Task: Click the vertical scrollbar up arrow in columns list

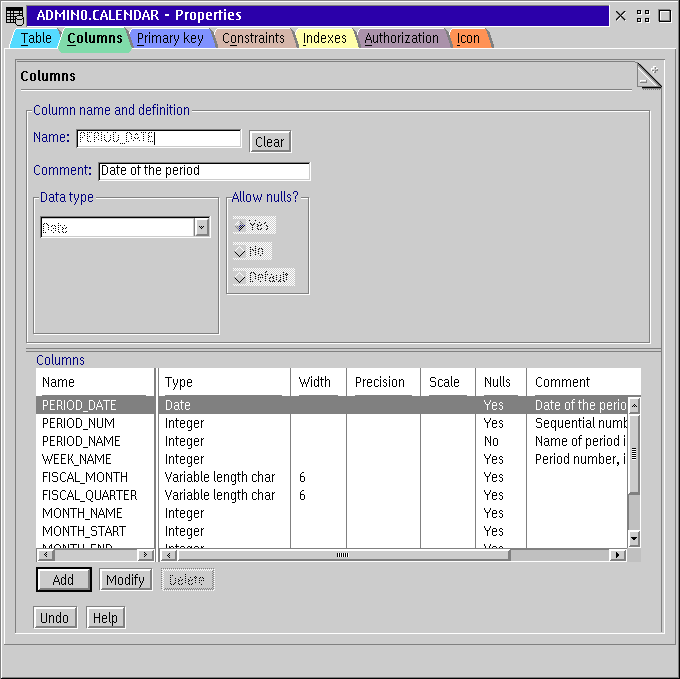Action: [x=633, y=405]
